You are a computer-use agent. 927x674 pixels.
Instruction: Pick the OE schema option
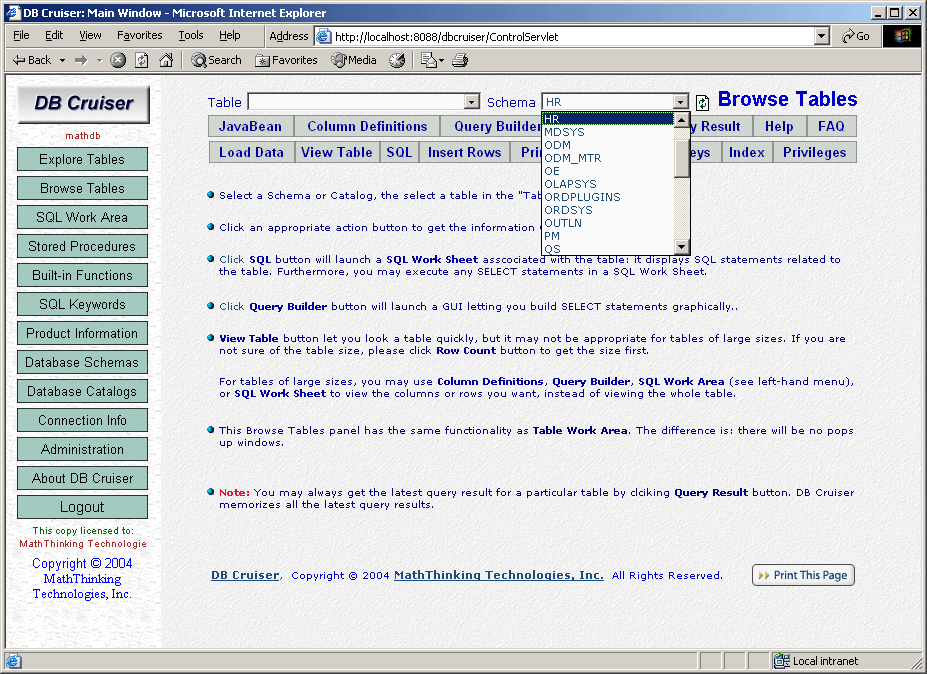coord(608,171)
